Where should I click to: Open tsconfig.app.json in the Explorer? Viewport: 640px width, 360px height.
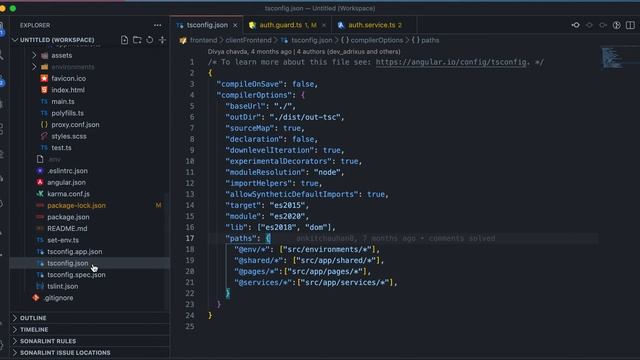coord(75,251)
